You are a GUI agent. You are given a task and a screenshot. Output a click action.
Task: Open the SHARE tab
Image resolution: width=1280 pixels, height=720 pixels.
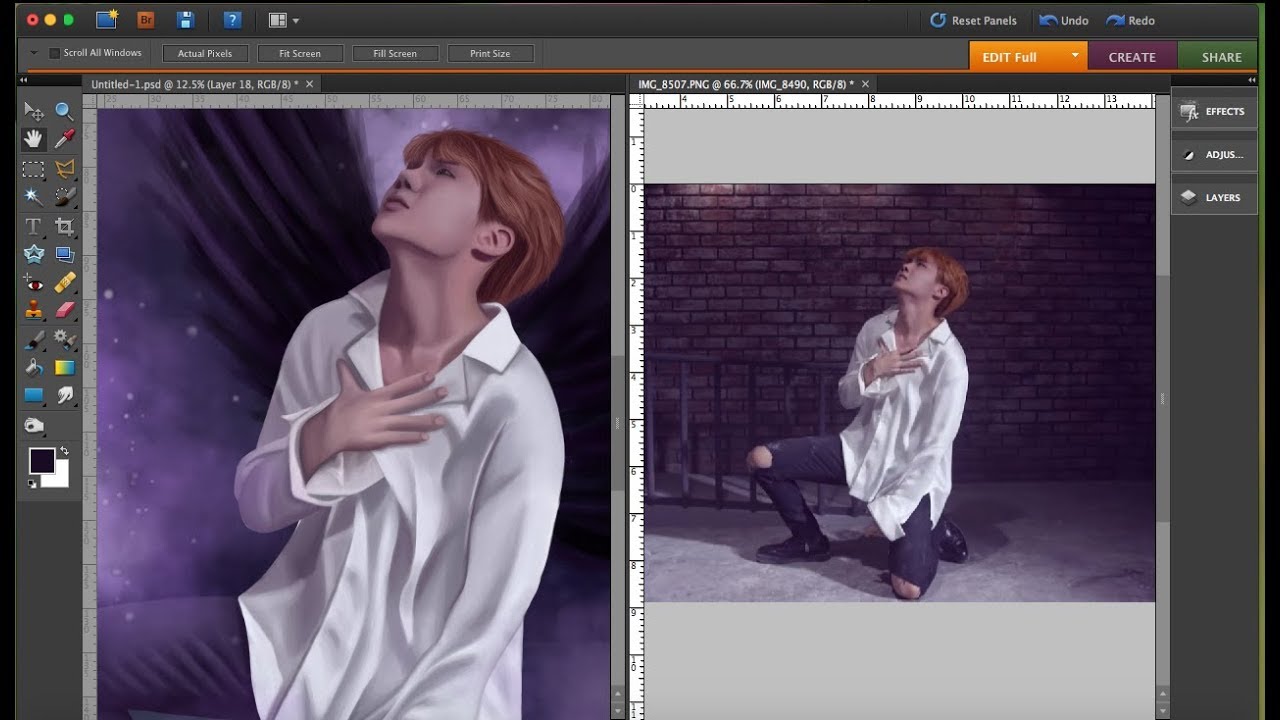1221,57
